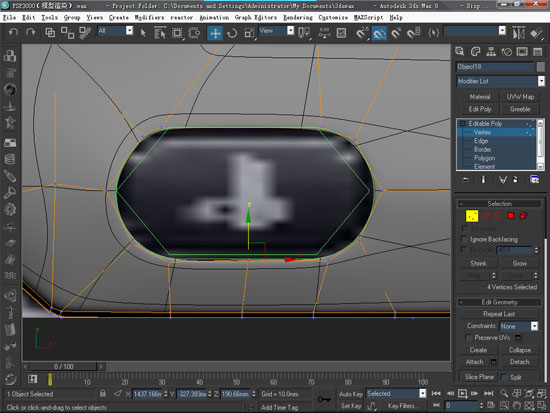Viewport: 550px width, 413px height.
Task: Open the key filter Selected dropdown
Action: coord(396,393)
